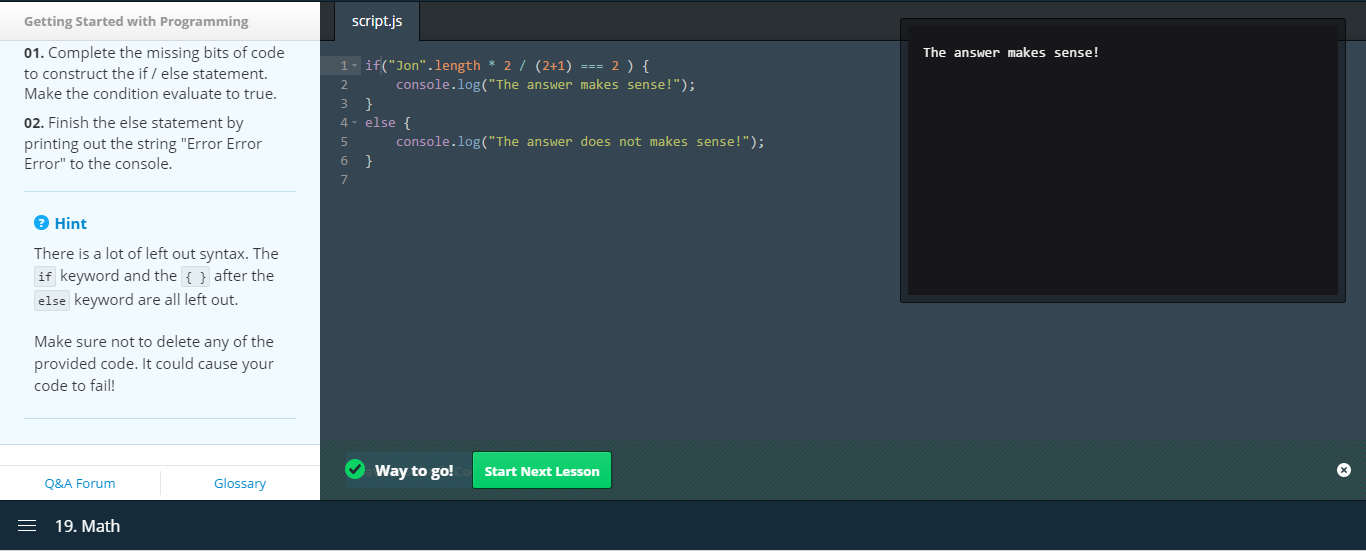Image resolution: width=1366 pixels, height=551 pixels.
Task: Click the "Make sure not to delete" hint paragraph
Action: point(154,364)
